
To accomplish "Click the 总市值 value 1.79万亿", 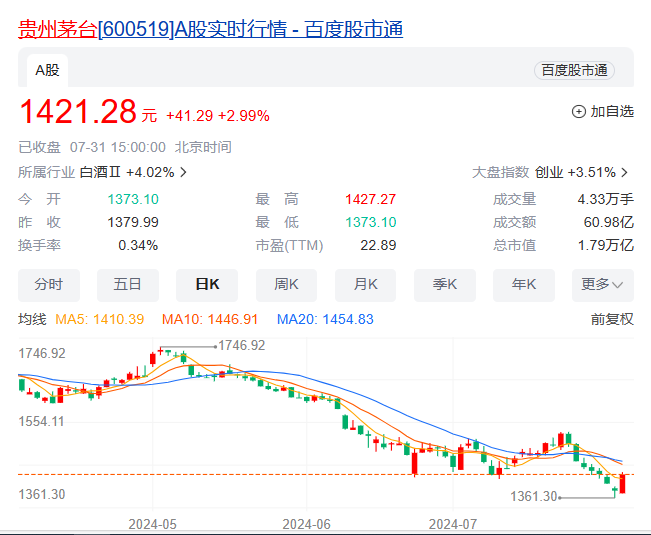I will tap(606, 245).
